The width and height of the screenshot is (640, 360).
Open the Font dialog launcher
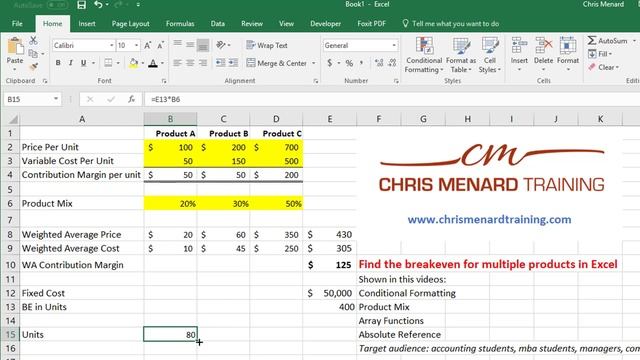(164, 81)
